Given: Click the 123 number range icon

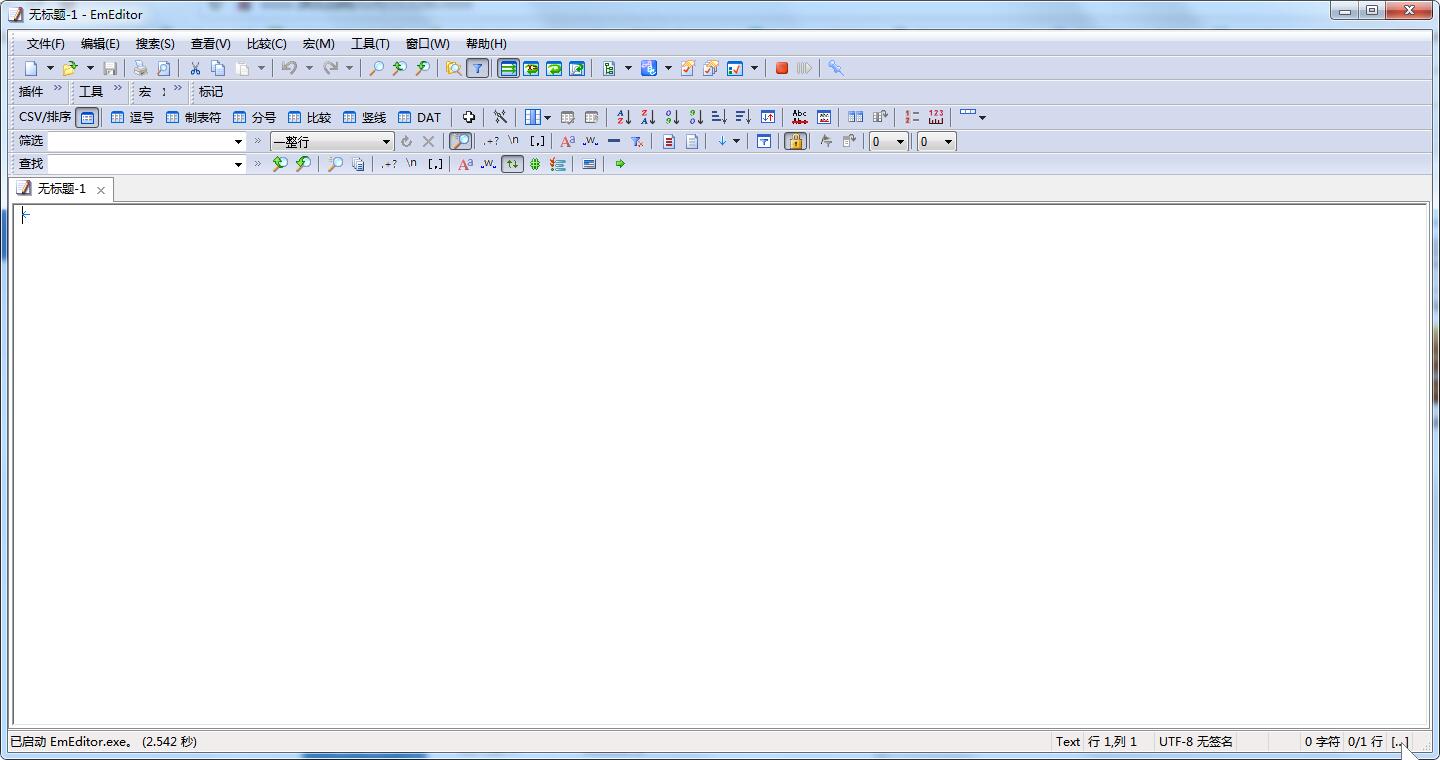Looking at the screenshot, I should [935, 117].
